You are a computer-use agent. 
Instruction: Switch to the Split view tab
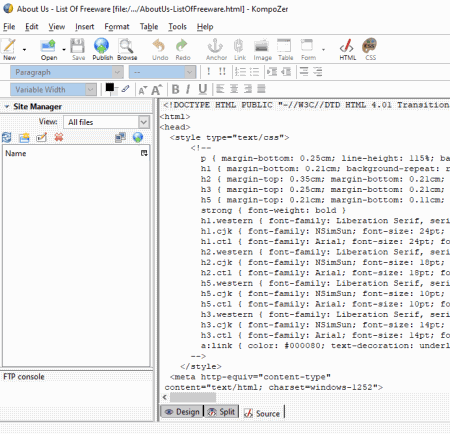tap(221, 412)
